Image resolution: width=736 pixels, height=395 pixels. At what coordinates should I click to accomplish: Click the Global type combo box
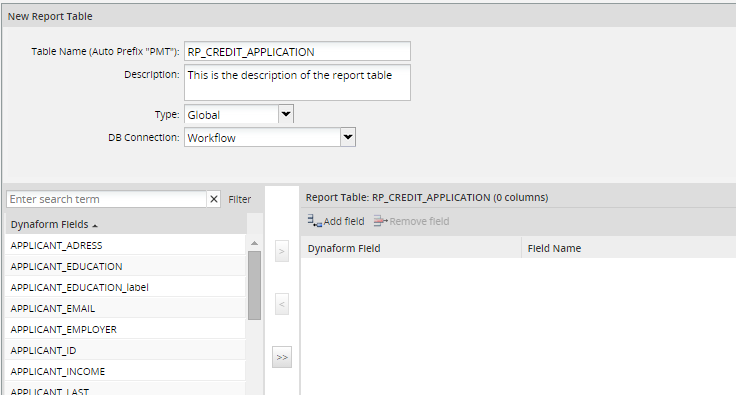click(231, 114)
